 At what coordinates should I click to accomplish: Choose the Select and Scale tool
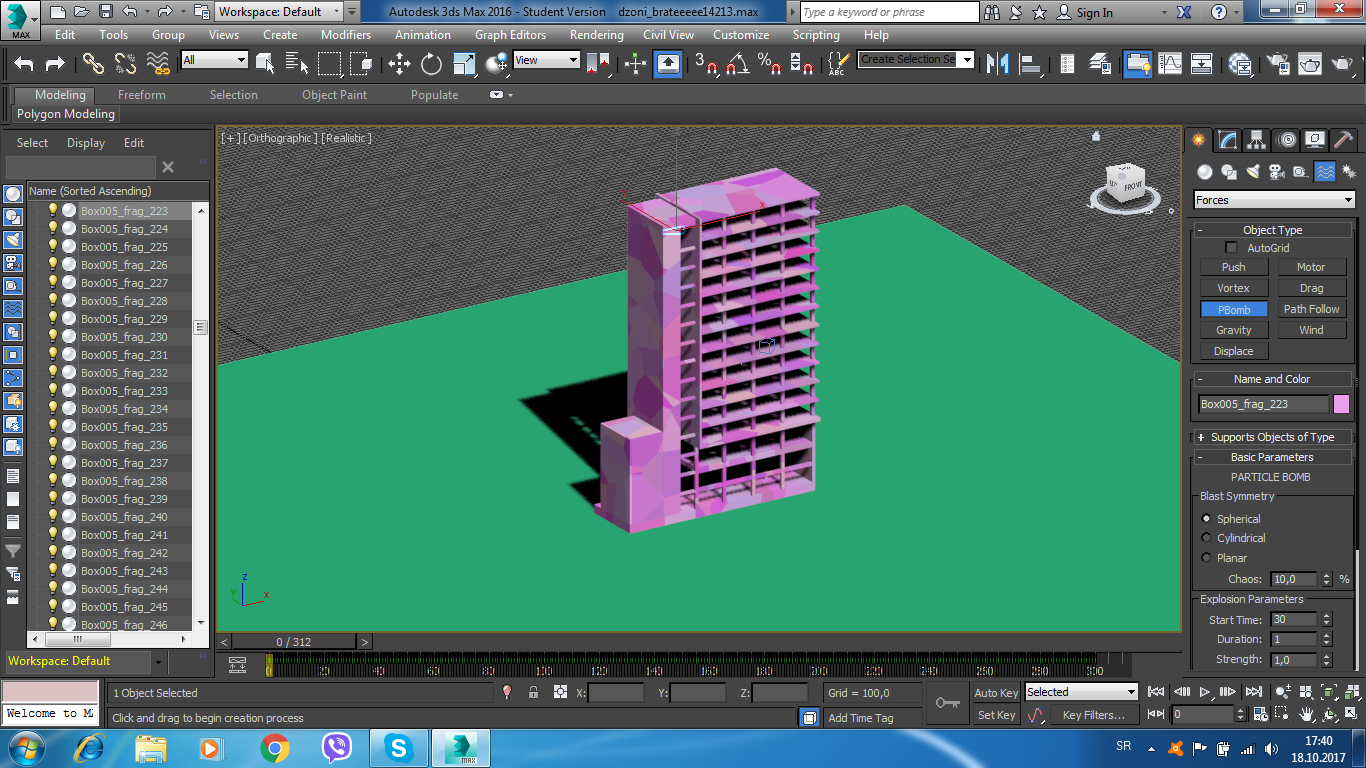coord(464,64)
